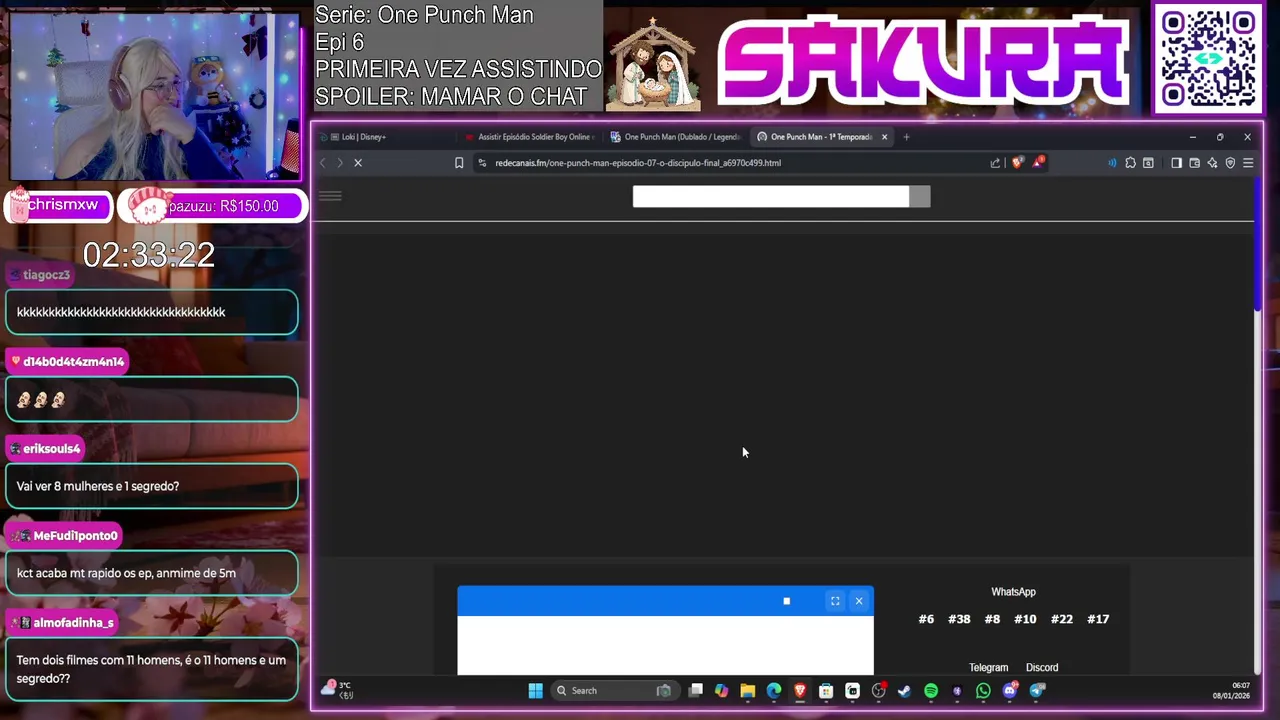Open the Telegram link
Image resolution: width=1280 pixels, height=720 pixels.
click(x=988, y=667)
